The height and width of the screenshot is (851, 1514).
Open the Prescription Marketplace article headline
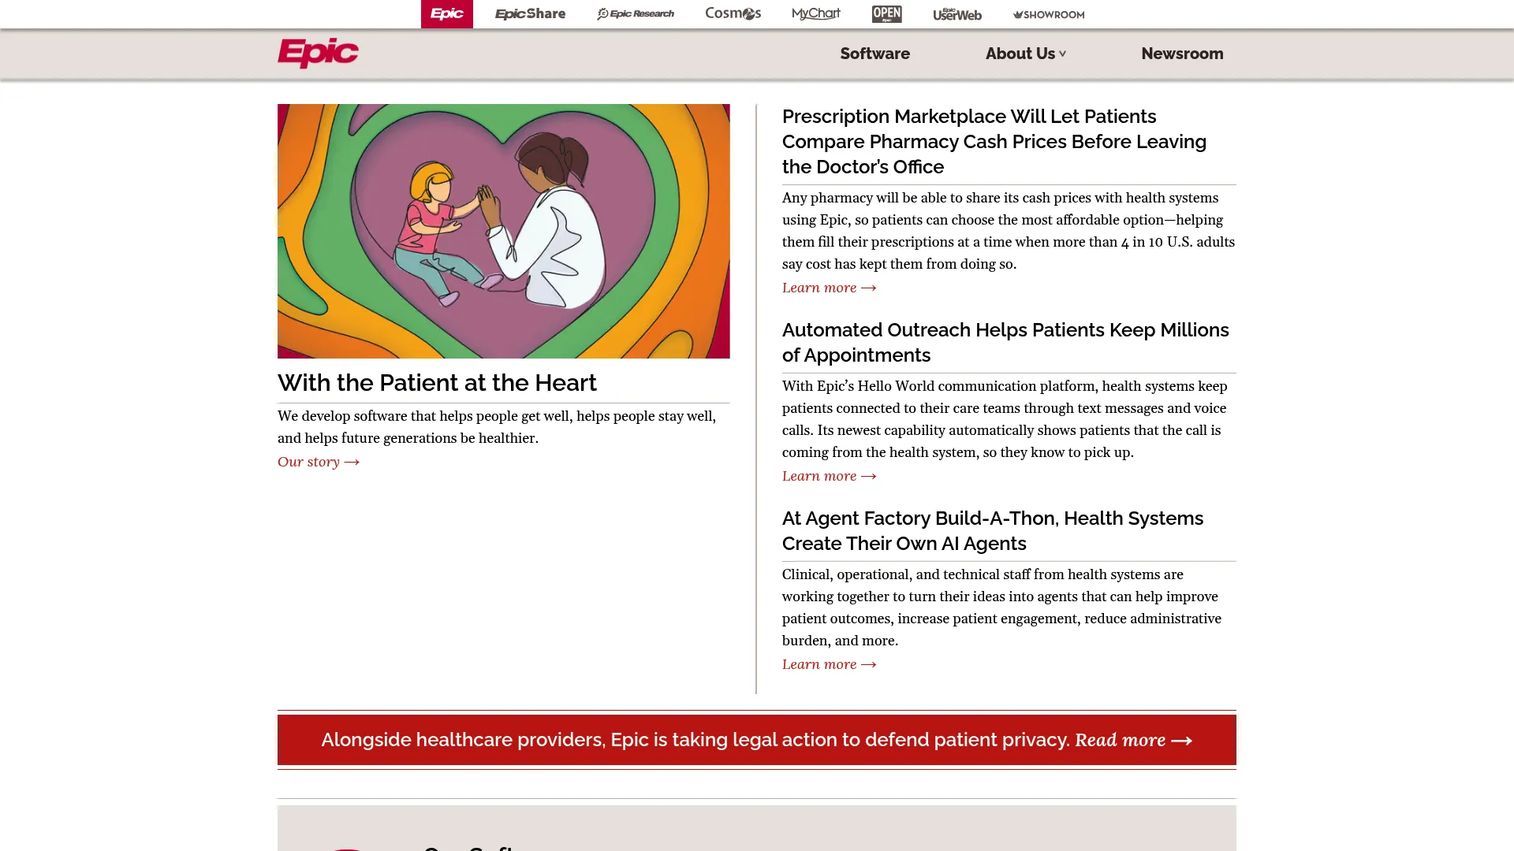[x=994, y=142]
